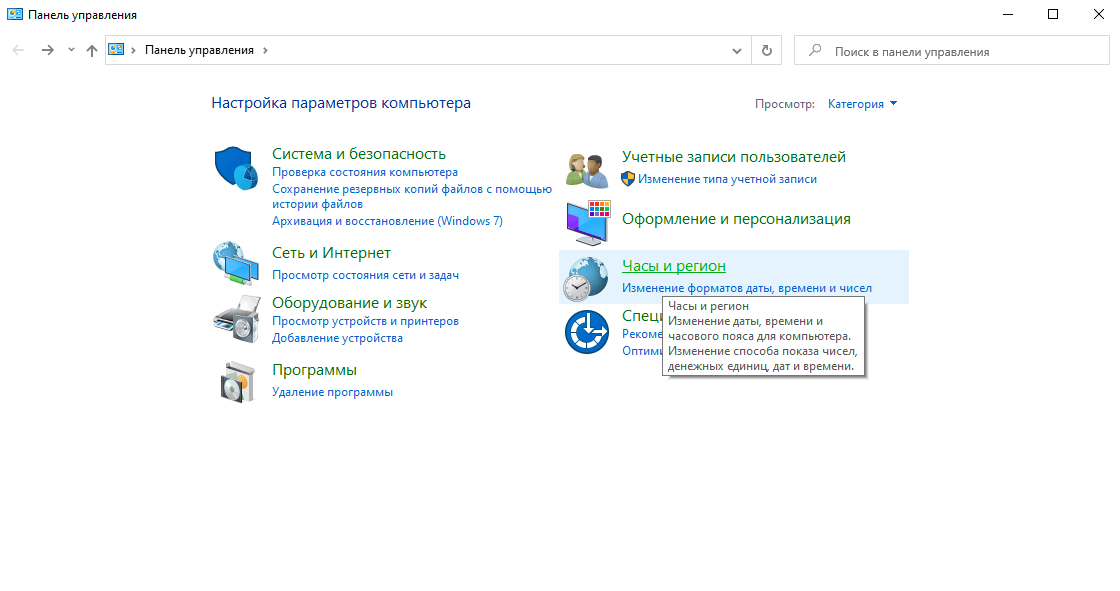Click the System and Security shield icon
Image resolution: width=1120 pixels, height=591 pixels.
coord(237,167)
